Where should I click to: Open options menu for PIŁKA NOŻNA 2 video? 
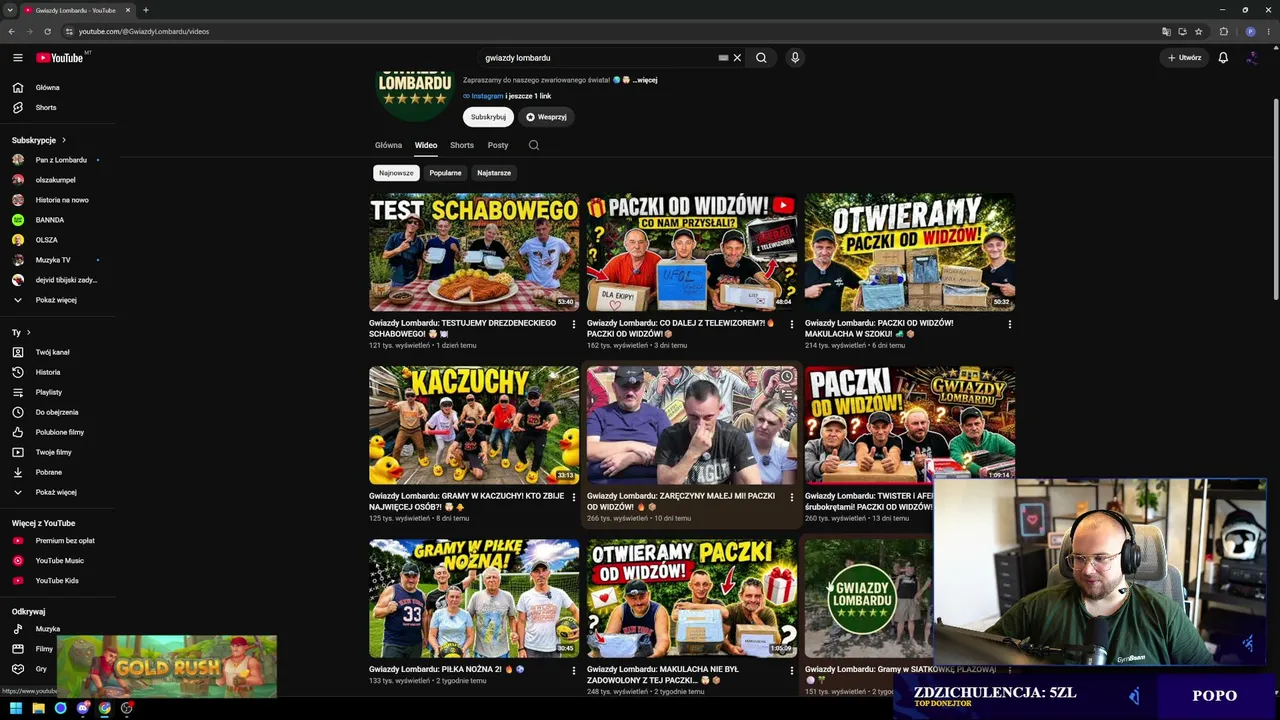[574, 670]
